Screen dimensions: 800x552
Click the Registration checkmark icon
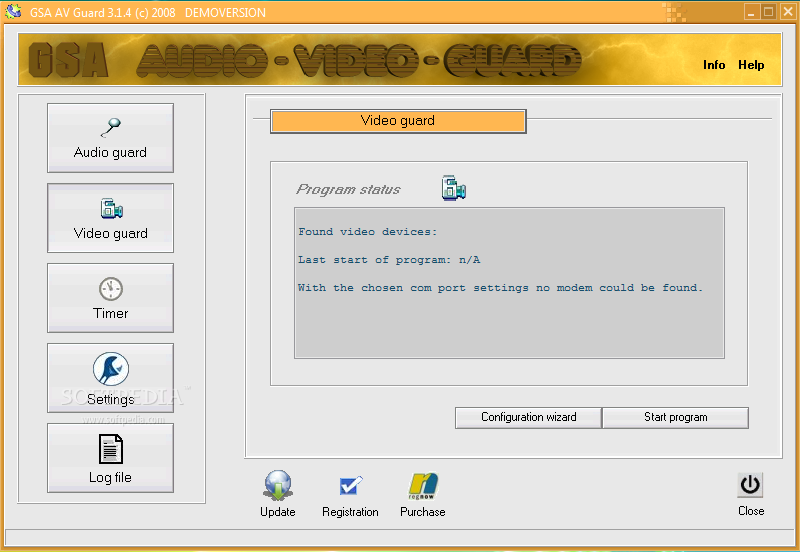point(351,485)
